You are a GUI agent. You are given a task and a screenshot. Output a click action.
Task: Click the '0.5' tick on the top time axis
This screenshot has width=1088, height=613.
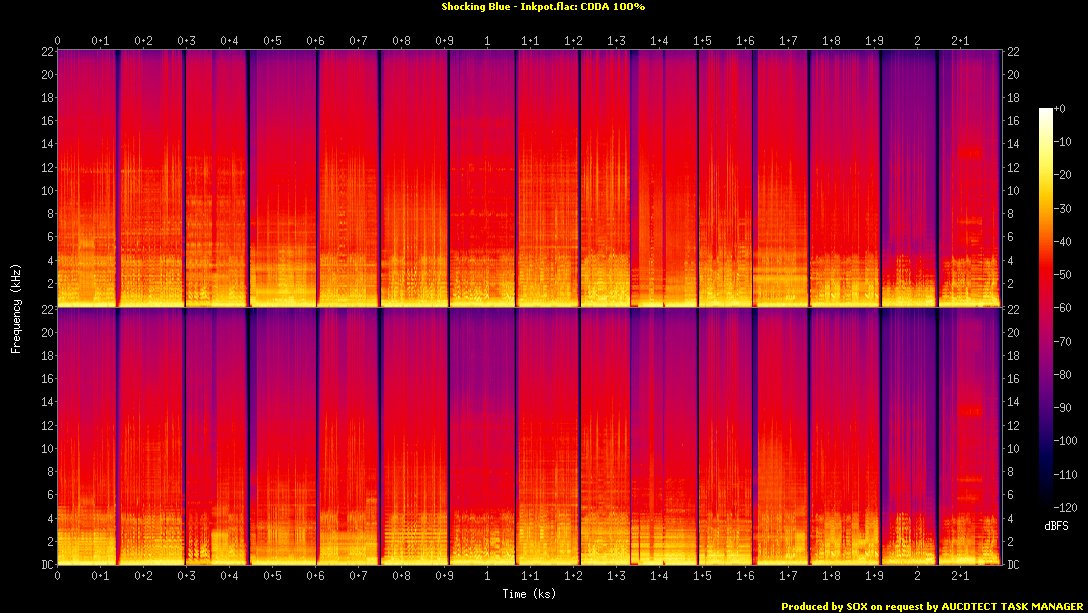pos(272,40)
